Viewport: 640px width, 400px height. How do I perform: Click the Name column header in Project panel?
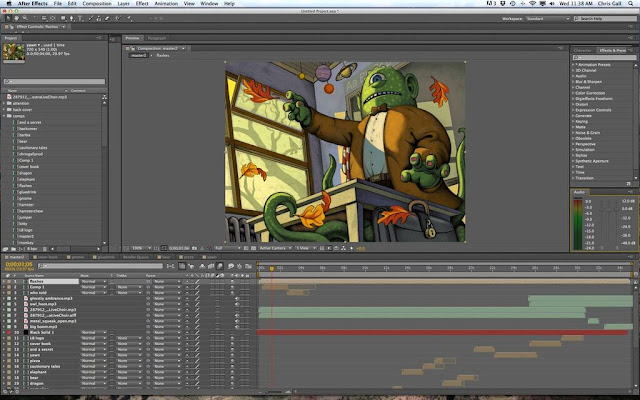coord(13,91)
